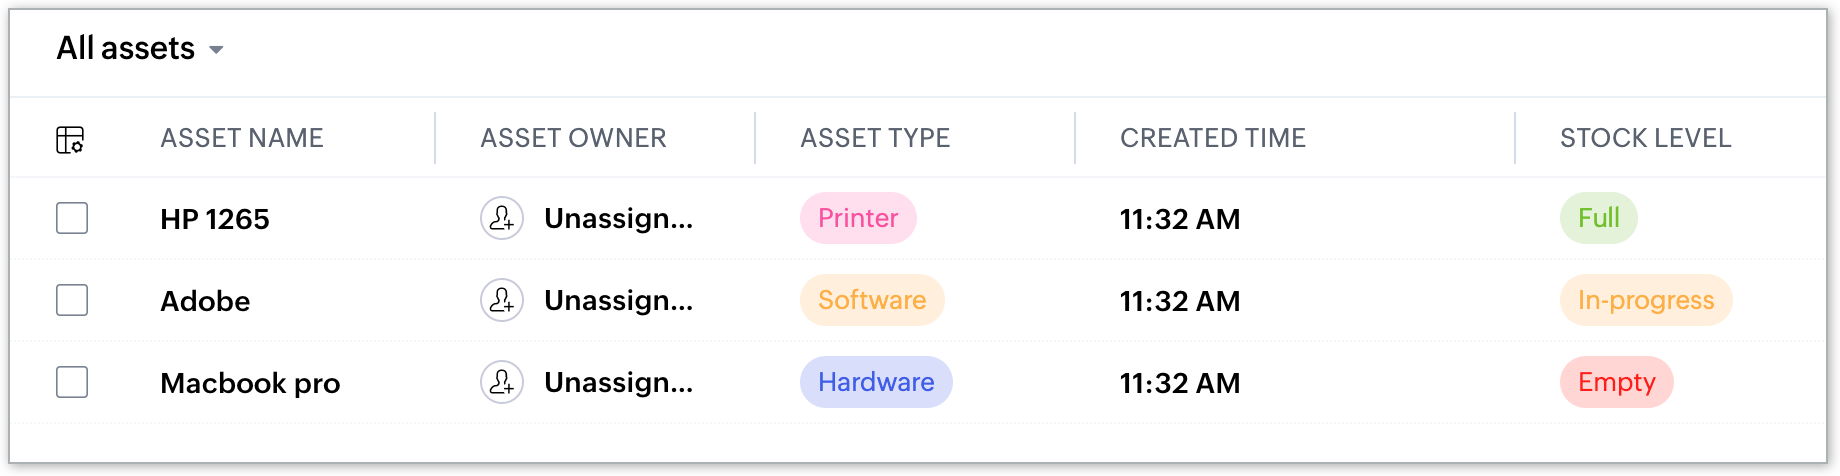Sort by the Asset Name column header
This screenshot has height=476, width=1840.
pos(242,138)
